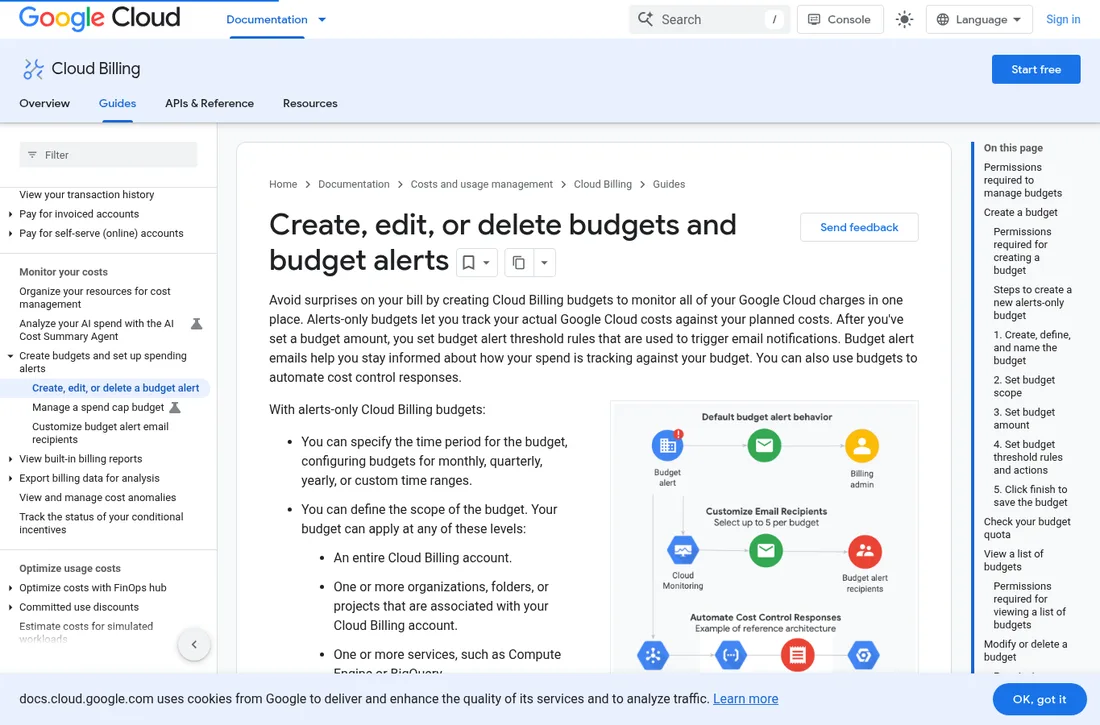Click the Cloud Monitoring icon in diagram
This screenshot has height=725, width=1100.
(683, 550)
